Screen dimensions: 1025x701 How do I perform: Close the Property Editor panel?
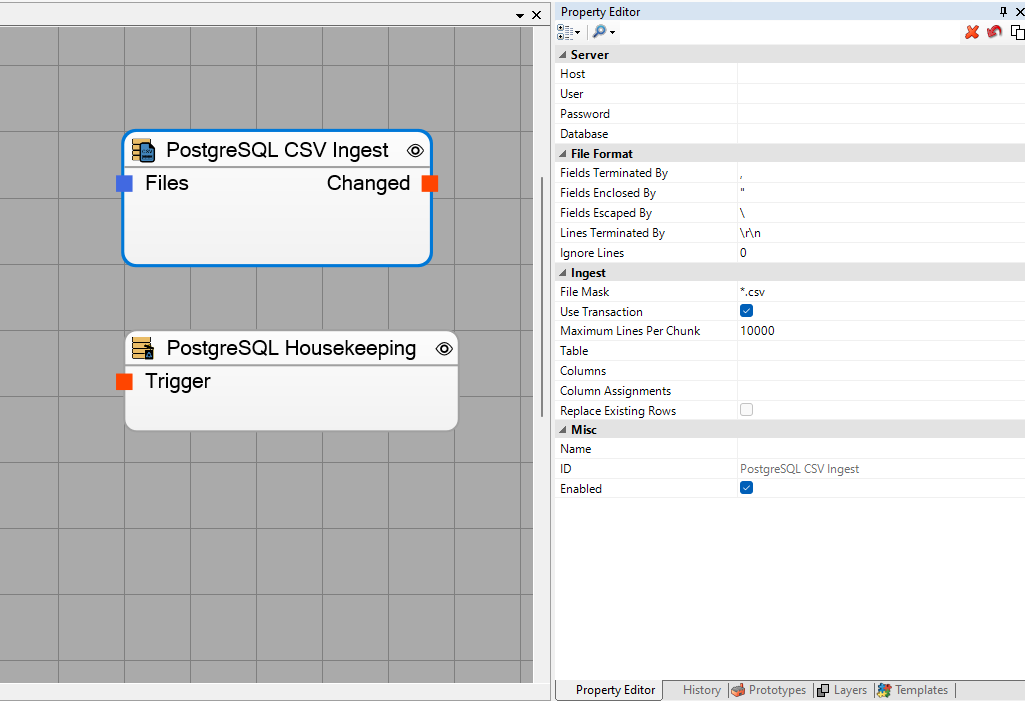[1019, 12]
